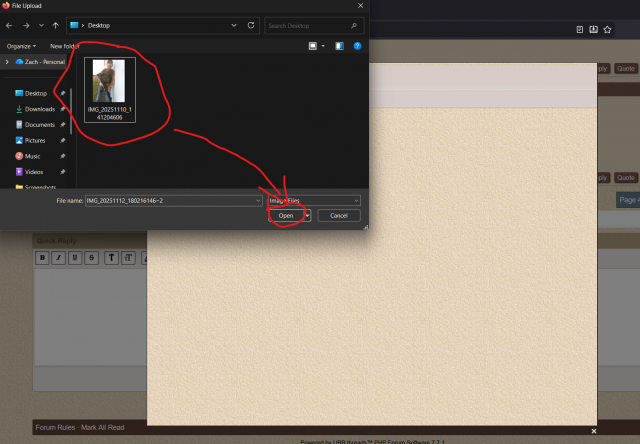The height and width of the screenshot is (444, 640).
Task: Open the recent locations dropdown arrow
Action: tap(40, 24)
